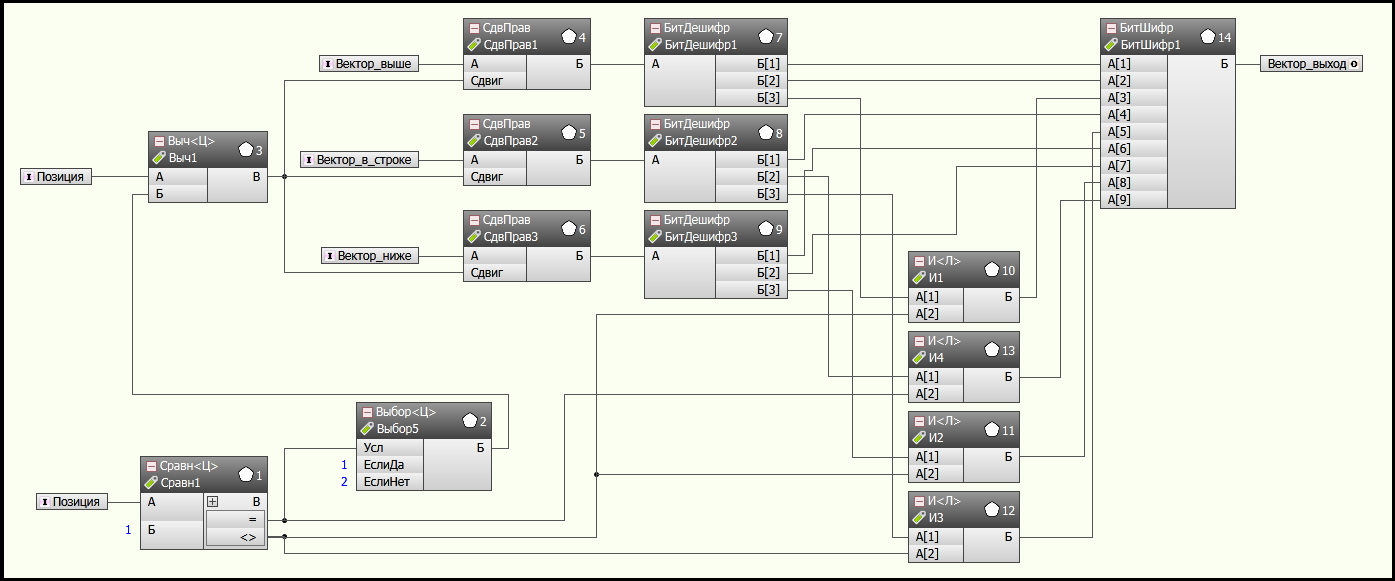
Task: Click the tag icon beside the СдвПрав2 name
Action: (474, 141)
